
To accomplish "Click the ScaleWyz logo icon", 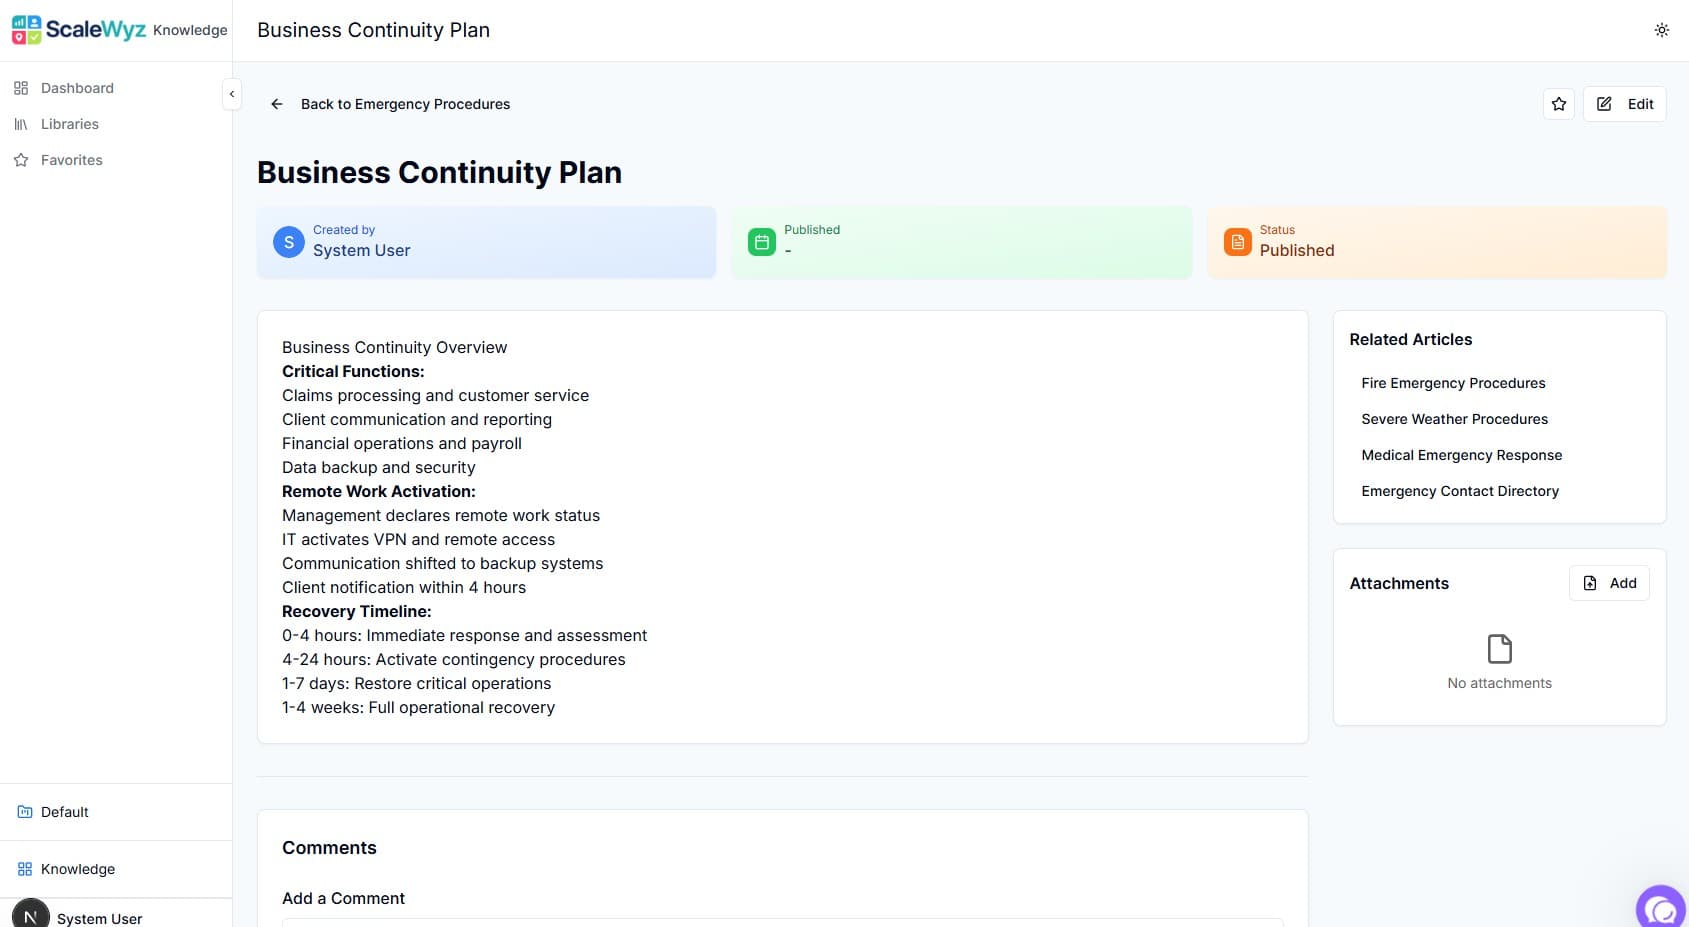I will [x=27, y=30].
